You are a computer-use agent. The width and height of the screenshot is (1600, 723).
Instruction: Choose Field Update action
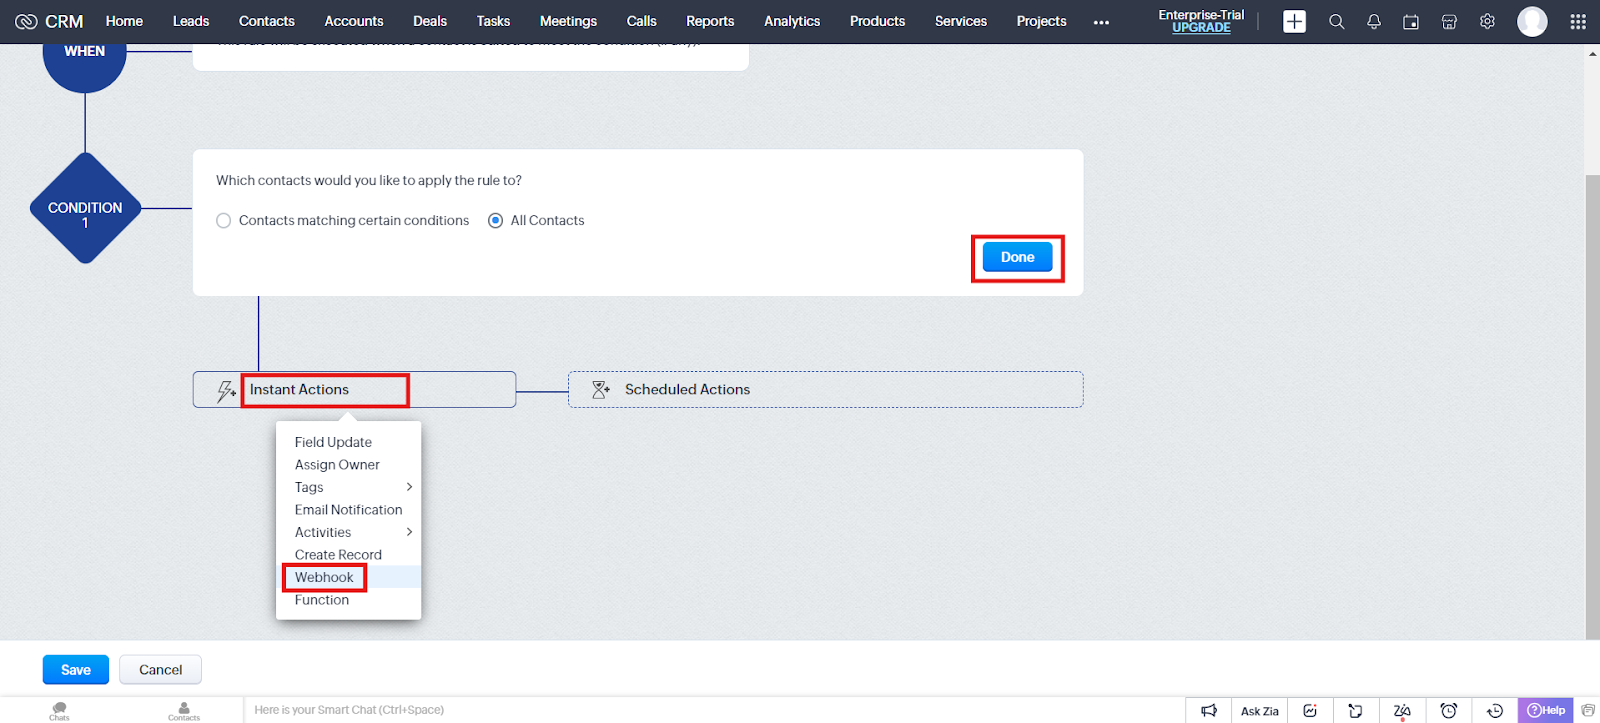pos(333,442)
